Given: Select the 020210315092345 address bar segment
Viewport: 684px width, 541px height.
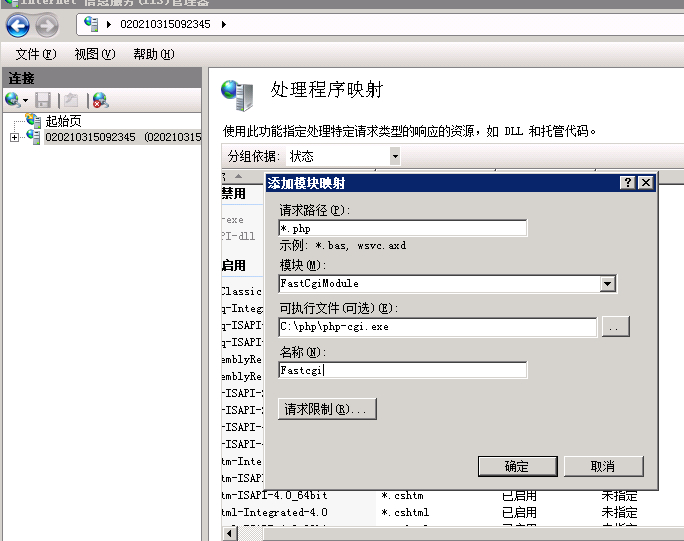Looking at the screenshot, I should (165, 24).
